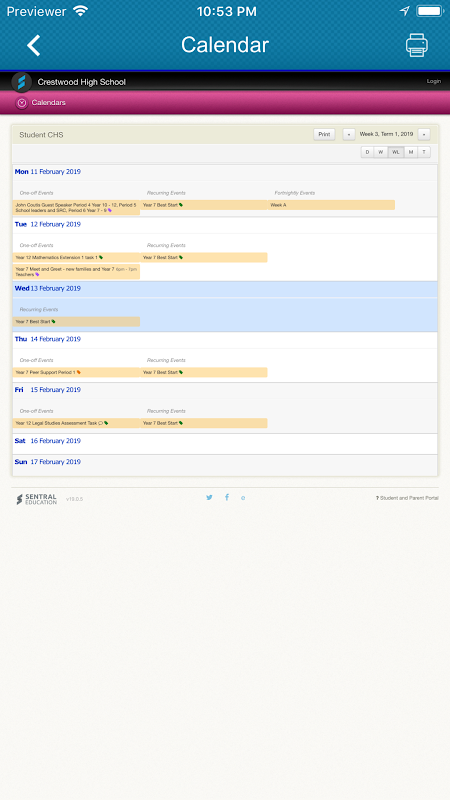The width and height of the screenshot is (450, 800).
Task: Open Year 12 Legal Studies Assessment Task
Action: pyautogui.click(x=76, y=423)
